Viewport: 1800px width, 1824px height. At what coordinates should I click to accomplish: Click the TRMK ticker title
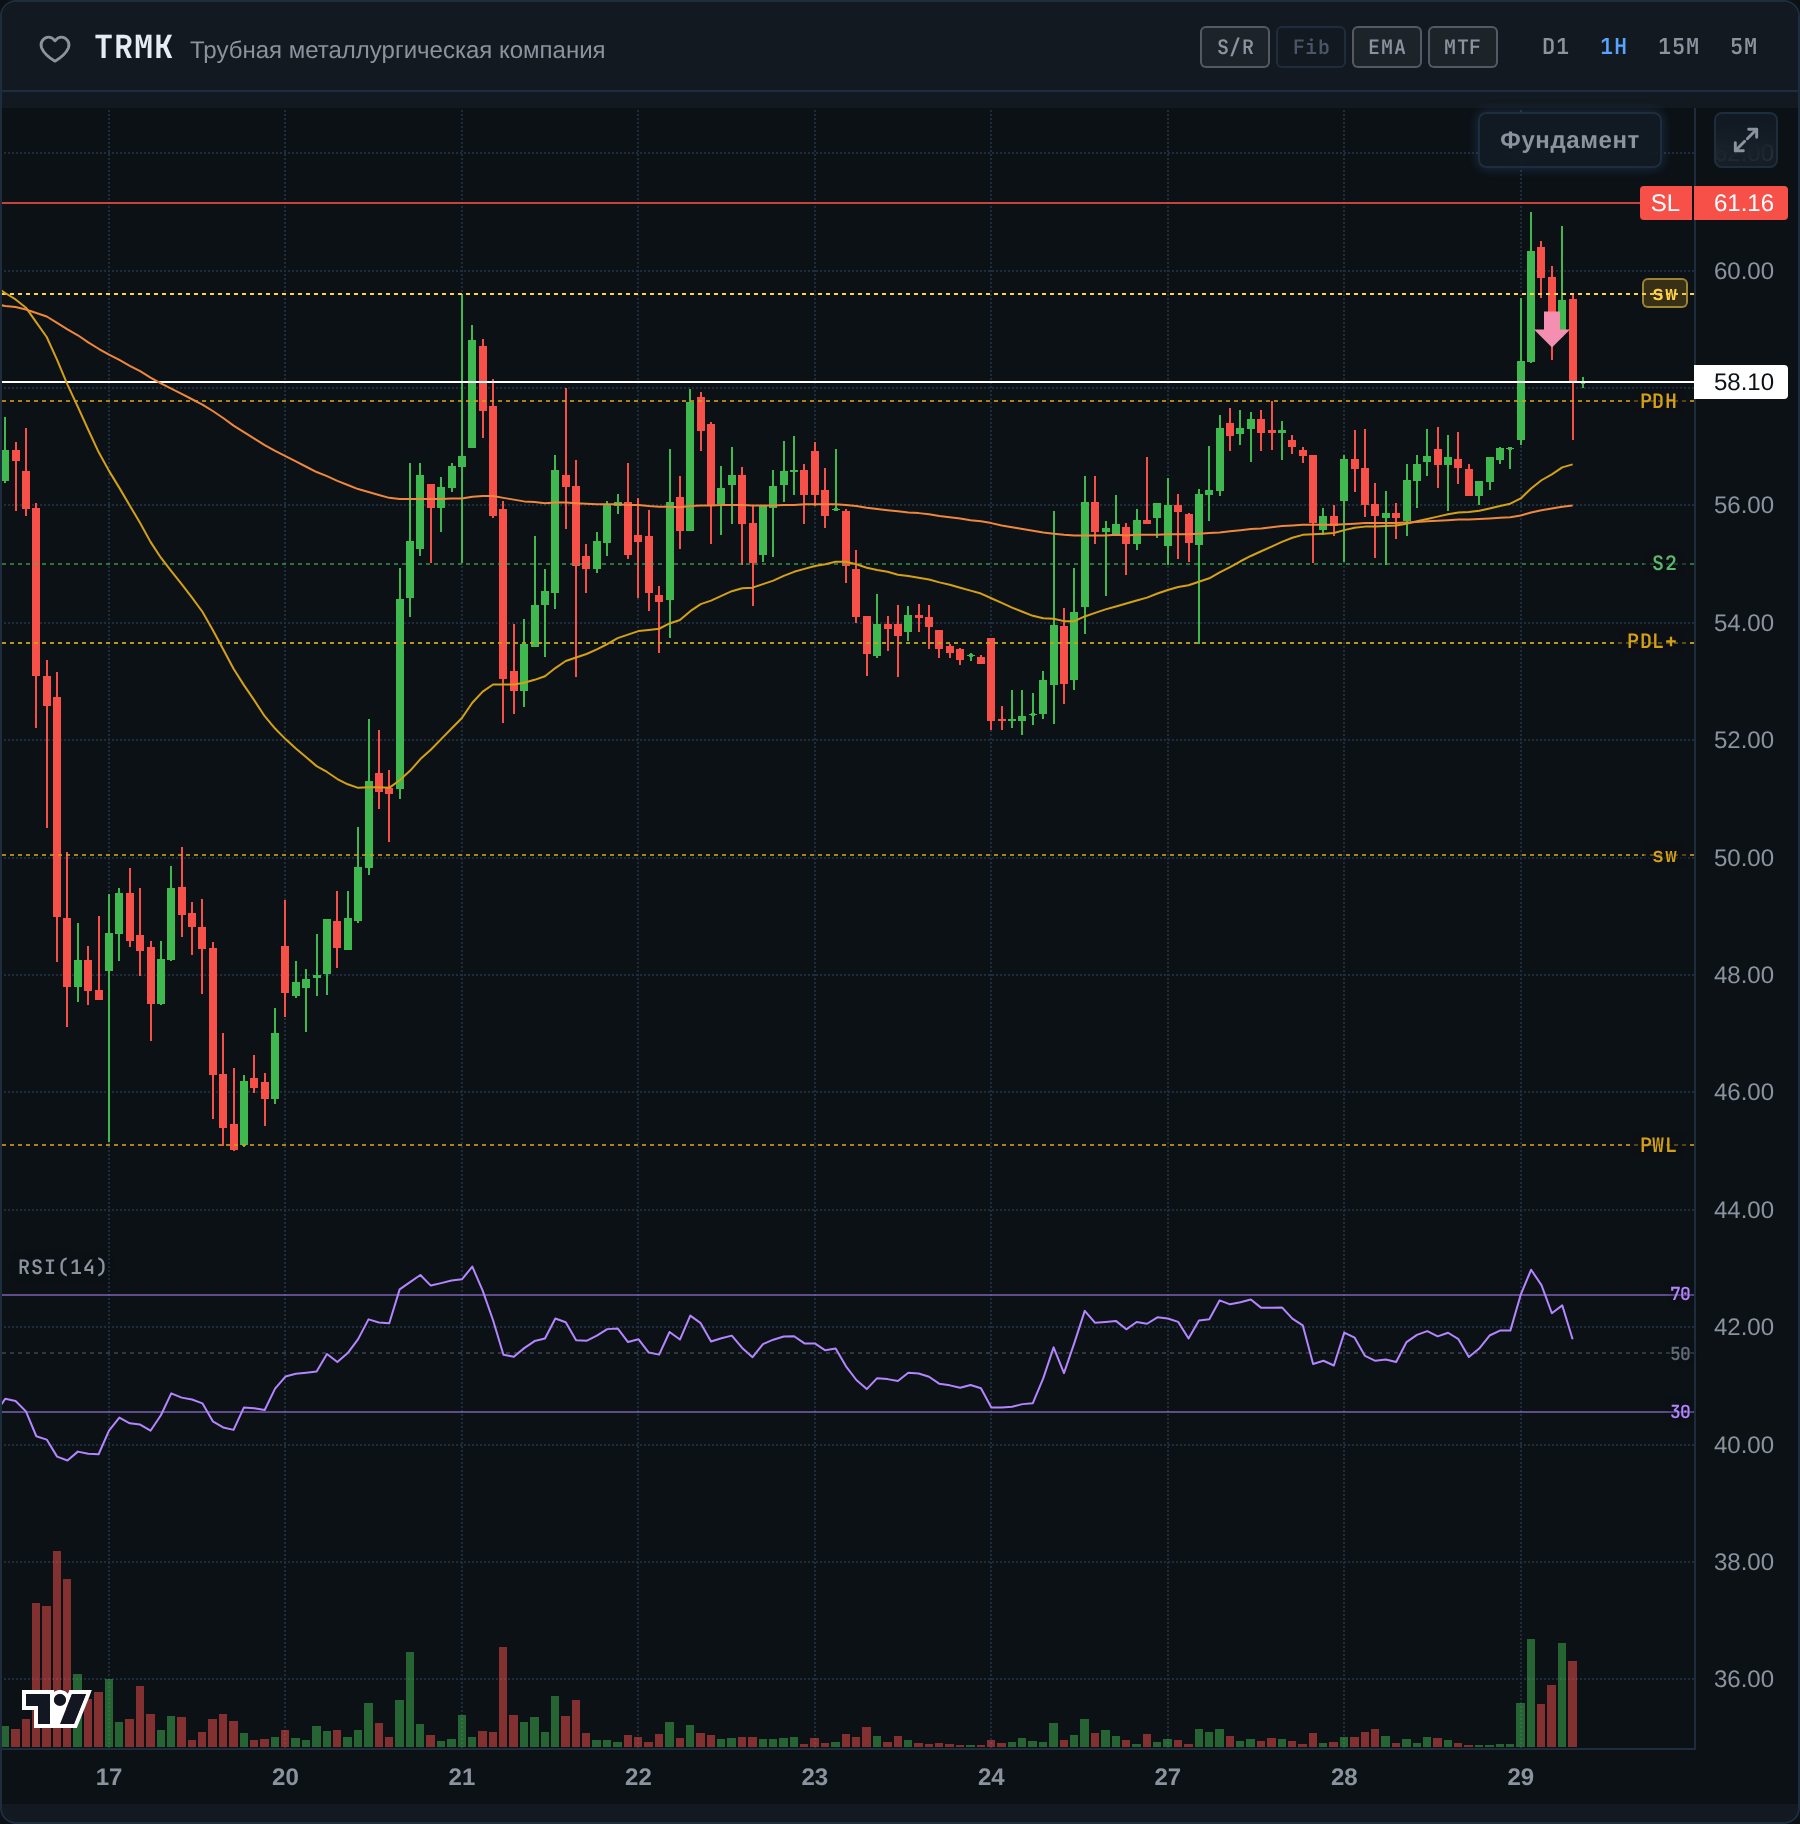[x=134, y=48]
